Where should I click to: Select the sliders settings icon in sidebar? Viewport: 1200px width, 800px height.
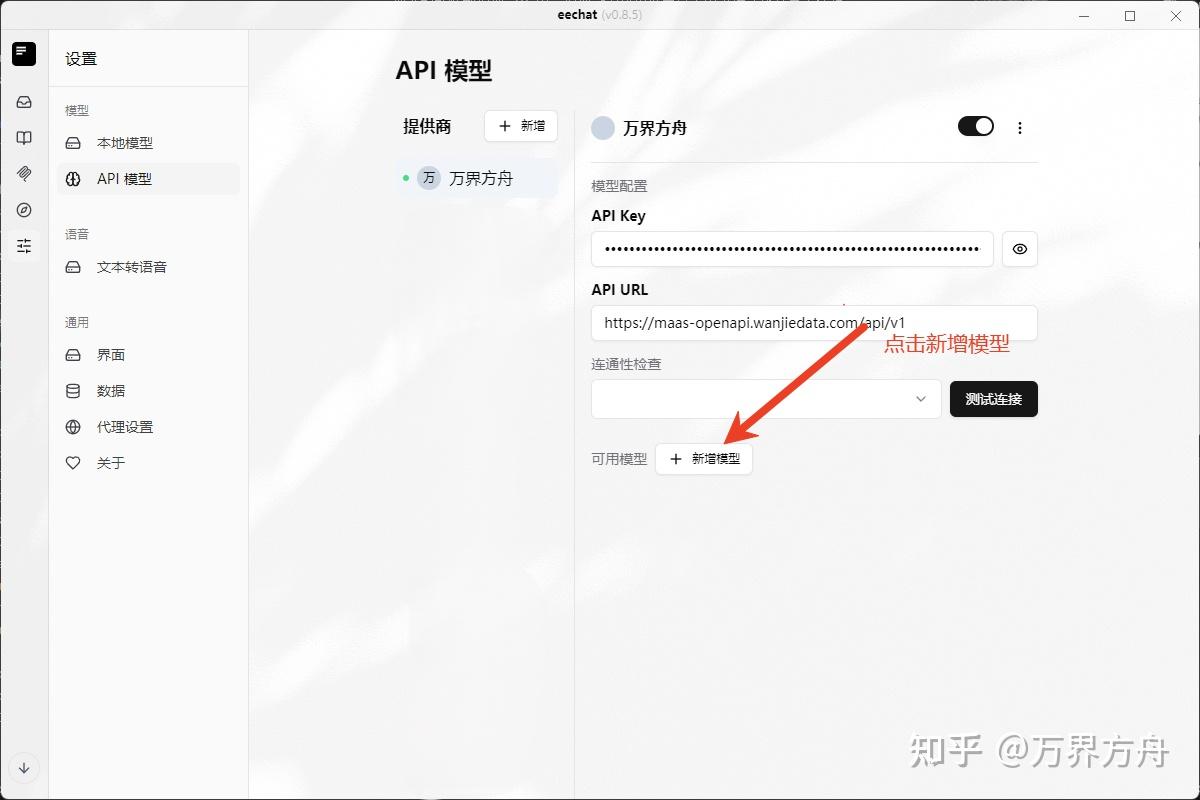point(24,246)
